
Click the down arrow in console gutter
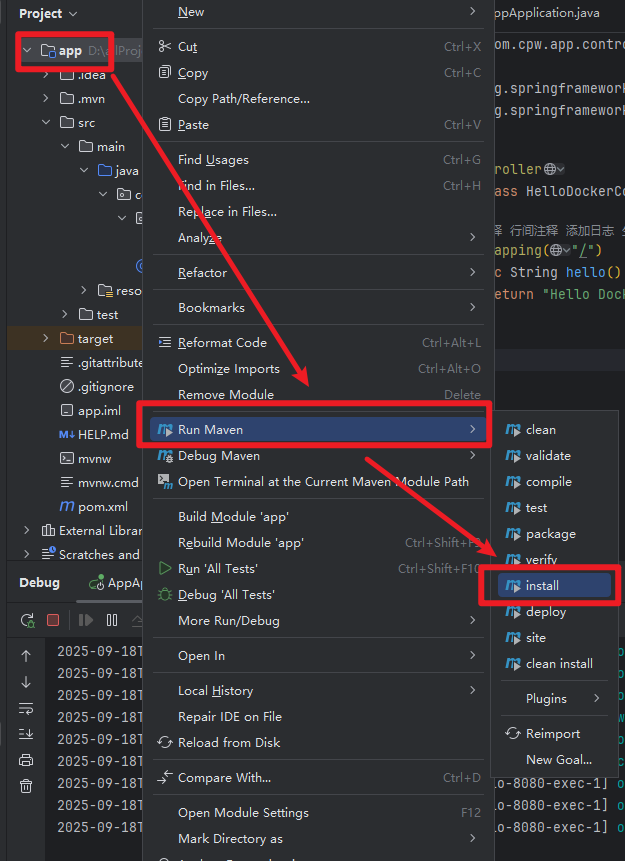[26, 682]
